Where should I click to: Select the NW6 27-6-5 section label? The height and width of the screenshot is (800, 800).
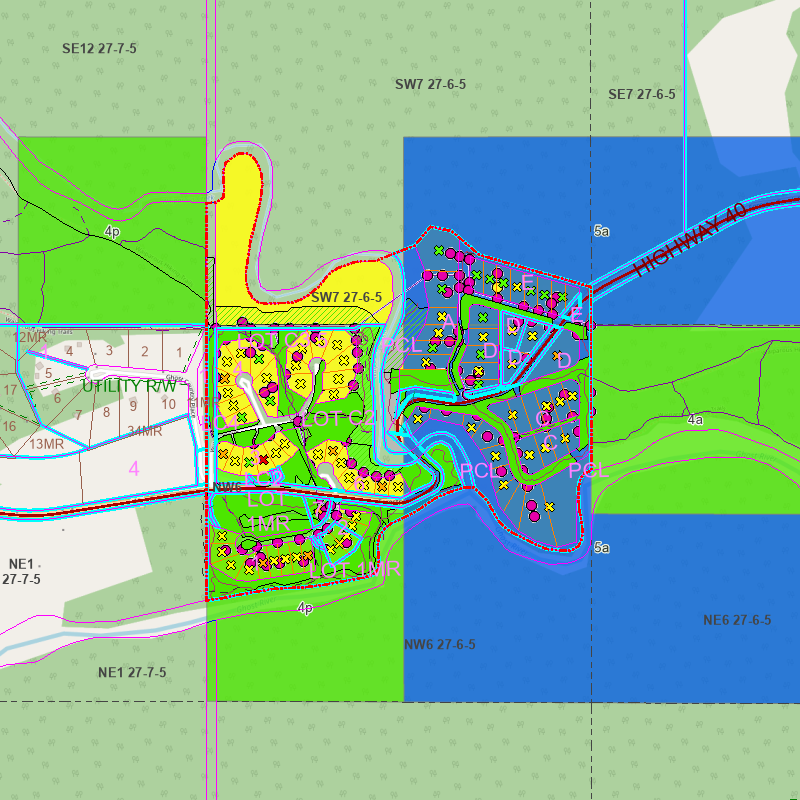click(x=440, y=645)
